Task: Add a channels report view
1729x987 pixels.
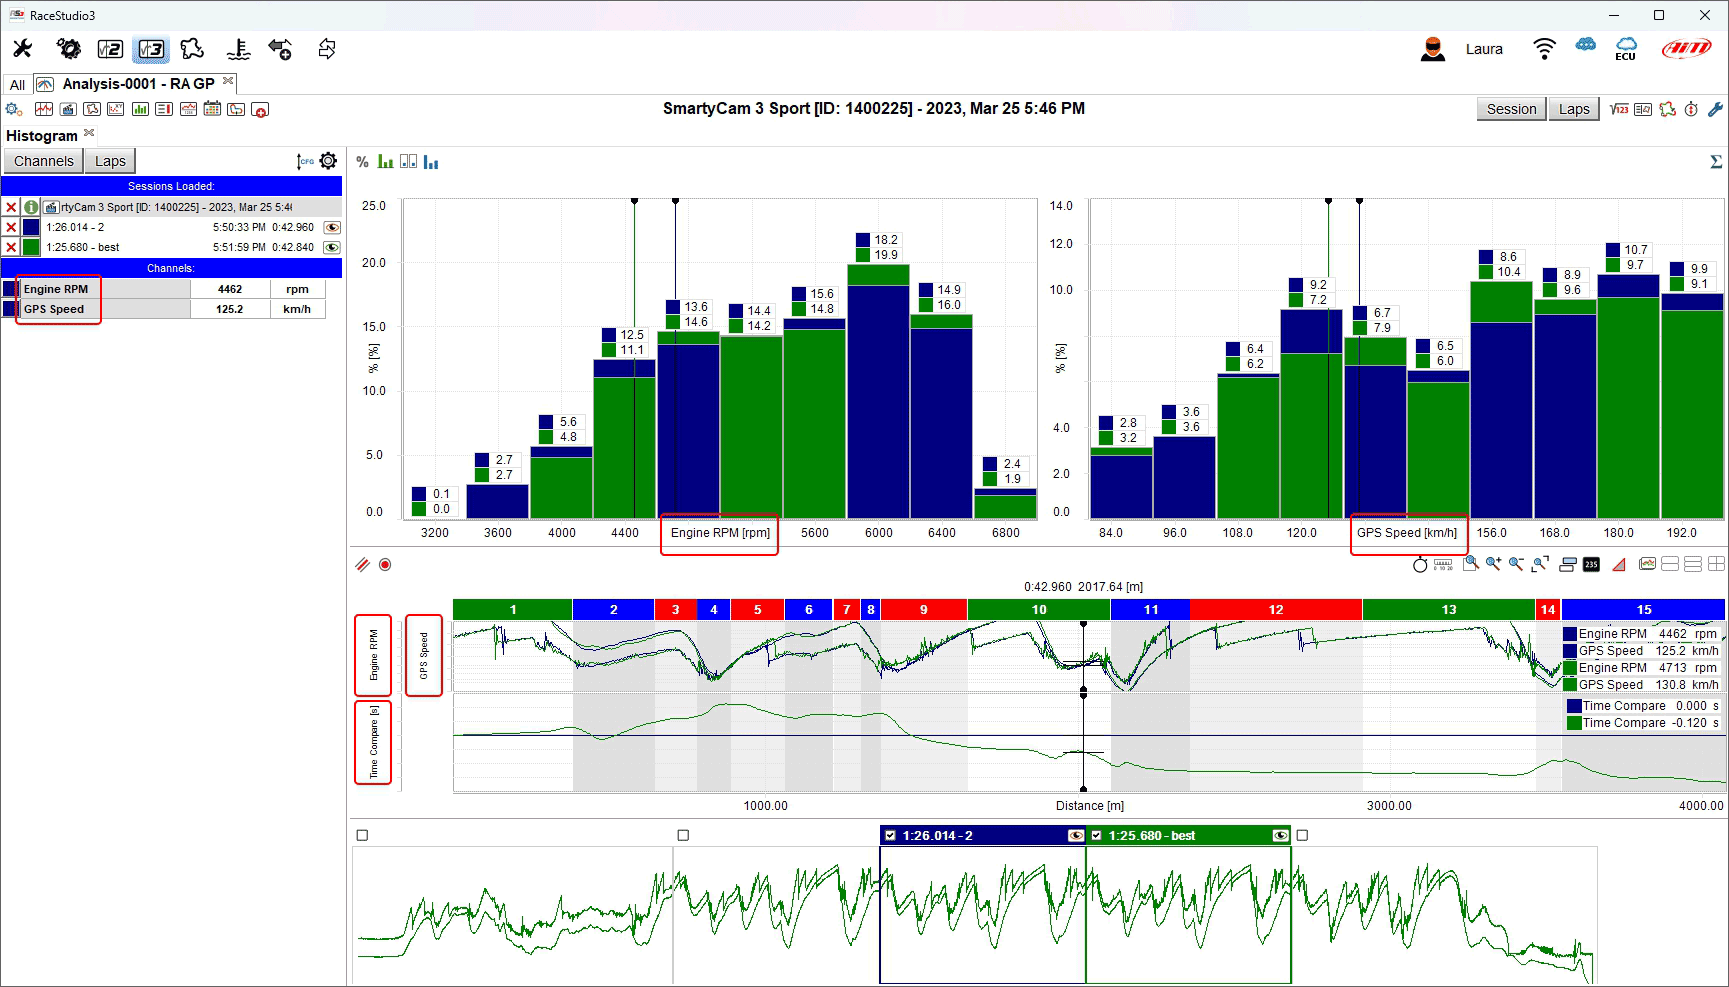Action: pos(164,109)
